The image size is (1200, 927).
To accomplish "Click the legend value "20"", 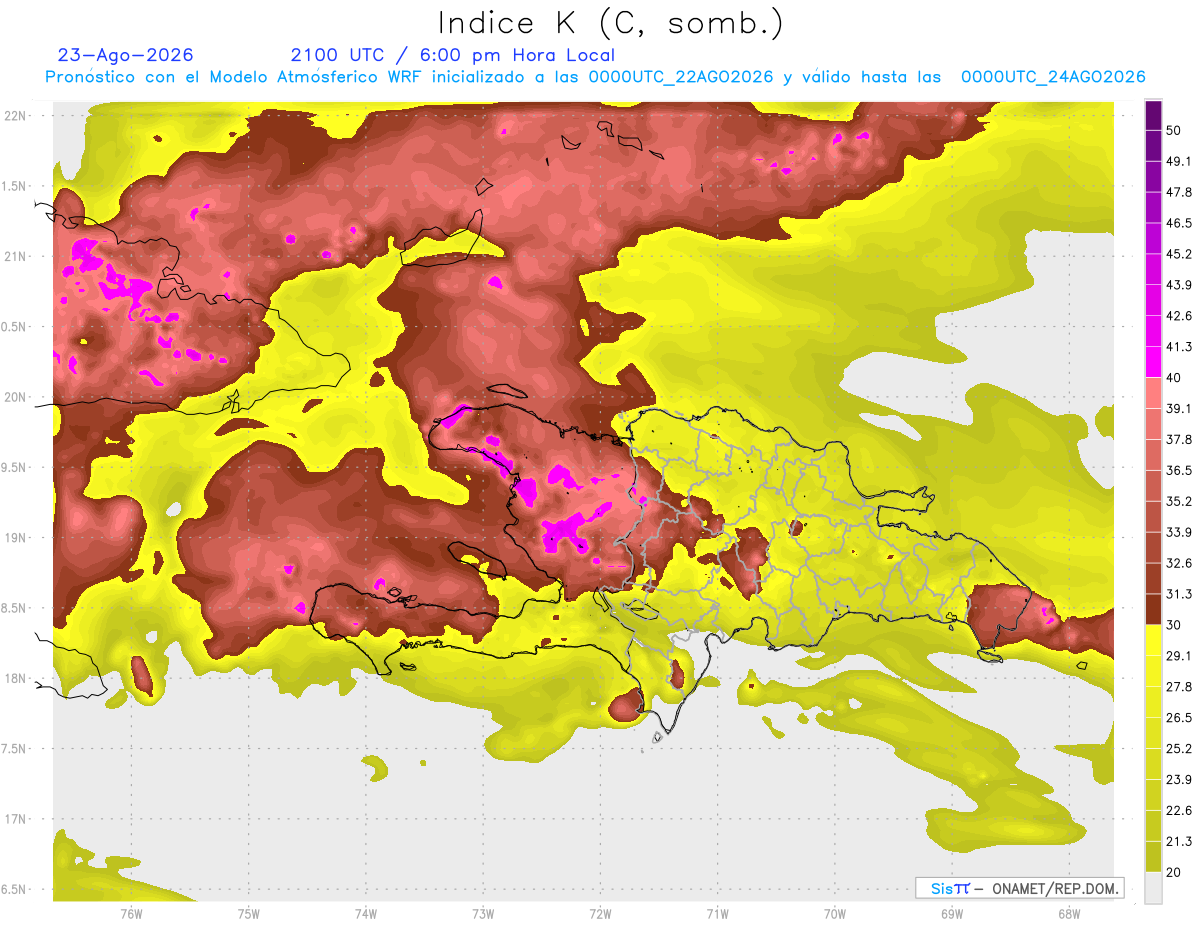I will click(x=1174, y=872).
